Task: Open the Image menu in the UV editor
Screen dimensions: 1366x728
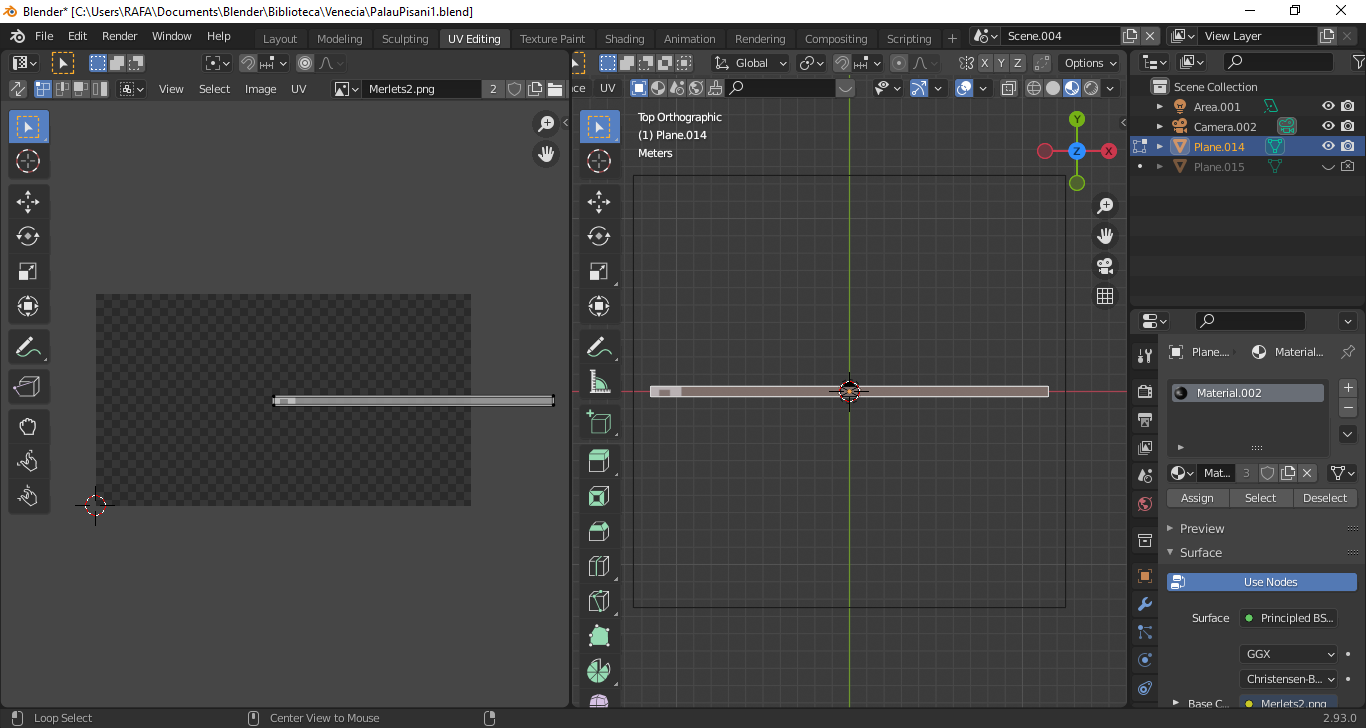Action: (260, 89)
